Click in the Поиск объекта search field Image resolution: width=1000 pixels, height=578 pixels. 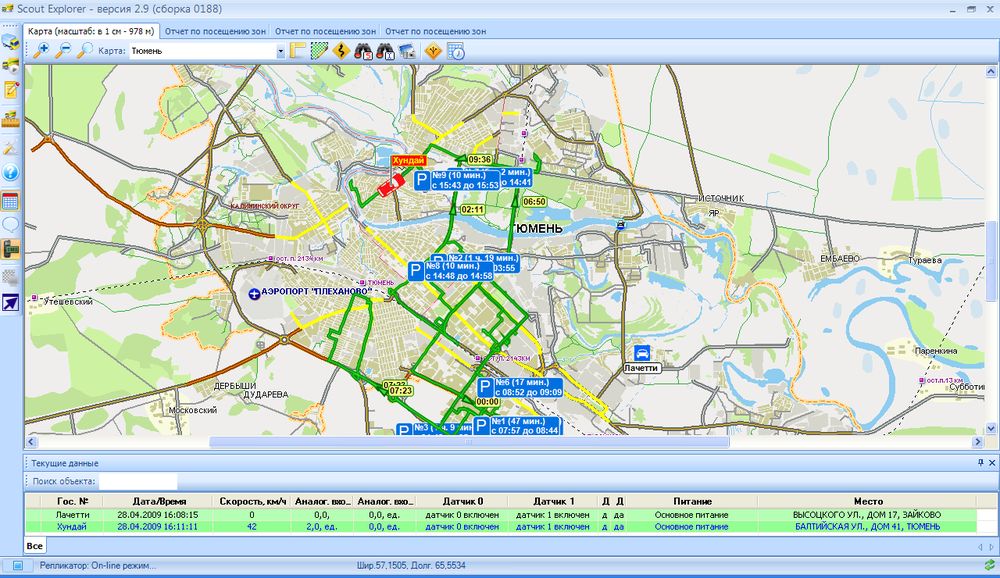pyautogui.click(x=138, y=481)
